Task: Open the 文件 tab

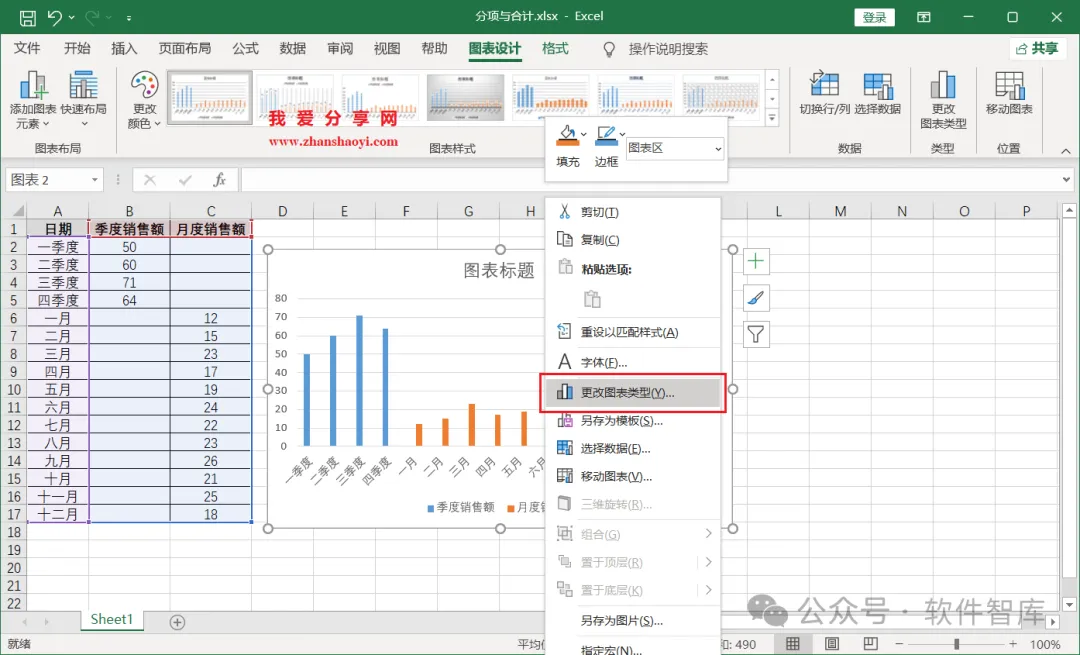Action: coord(28,48)
